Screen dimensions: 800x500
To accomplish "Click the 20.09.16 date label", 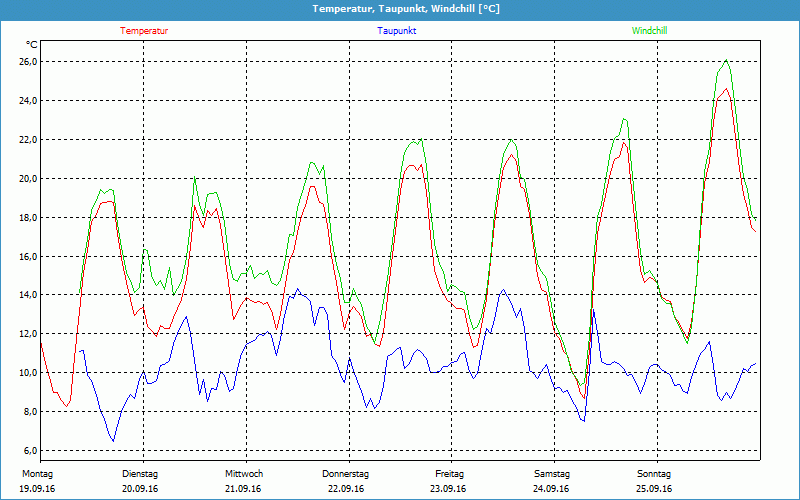I will pos(140,489).
